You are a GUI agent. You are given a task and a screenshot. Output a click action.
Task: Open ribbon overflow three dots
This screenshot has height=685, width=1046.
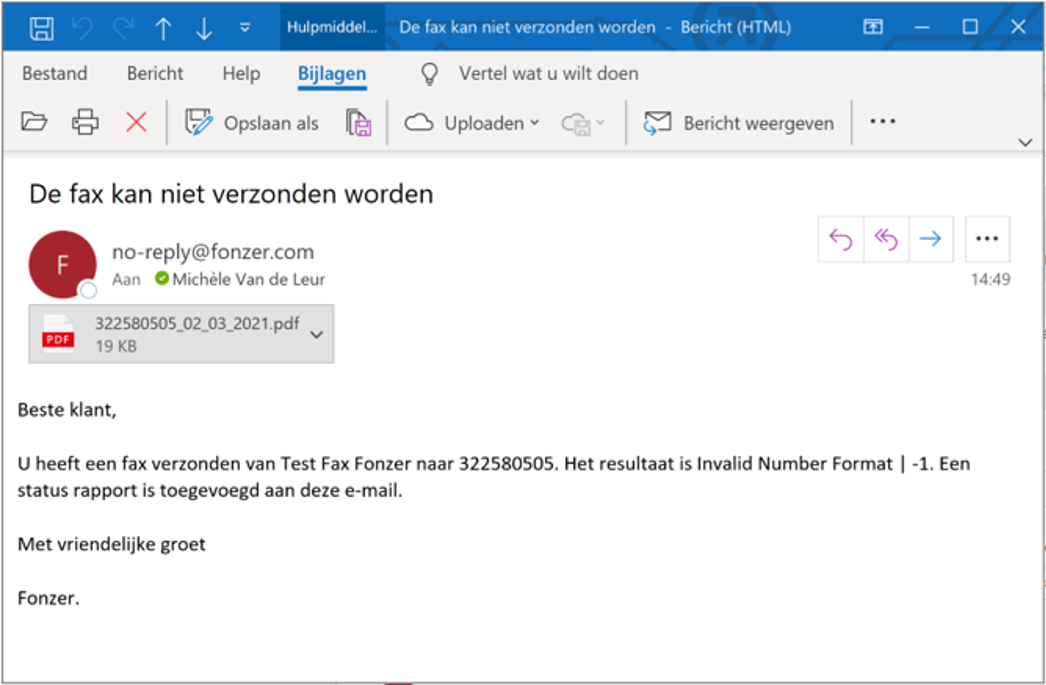click(x=883, y=121)
